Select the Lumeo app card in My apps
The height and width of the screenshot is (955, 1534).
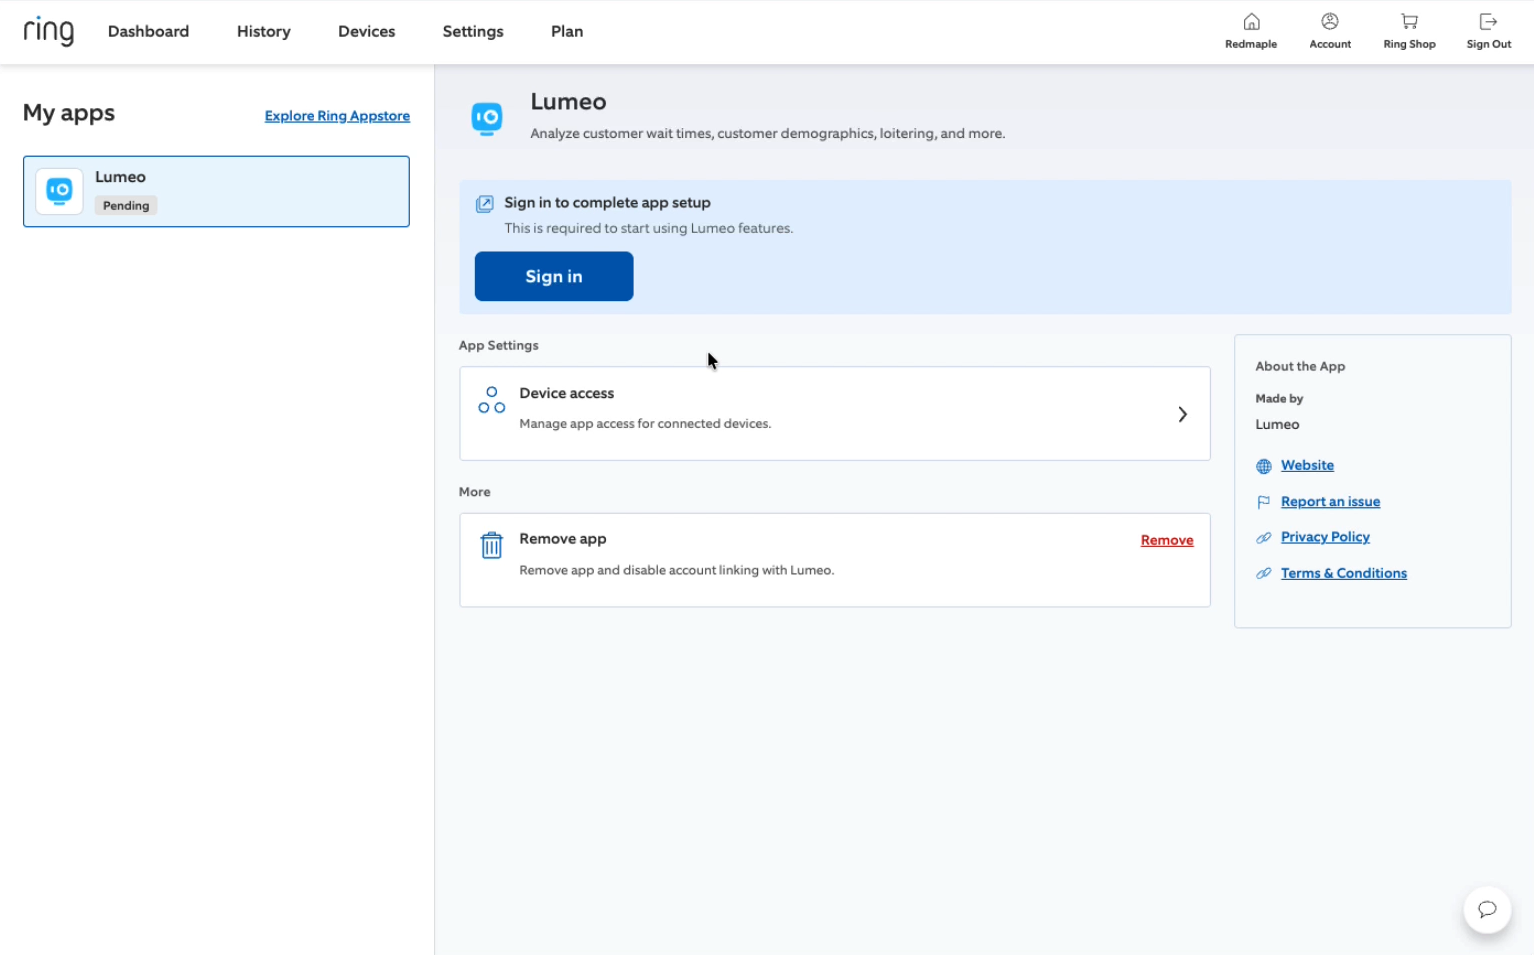point(216,191)
